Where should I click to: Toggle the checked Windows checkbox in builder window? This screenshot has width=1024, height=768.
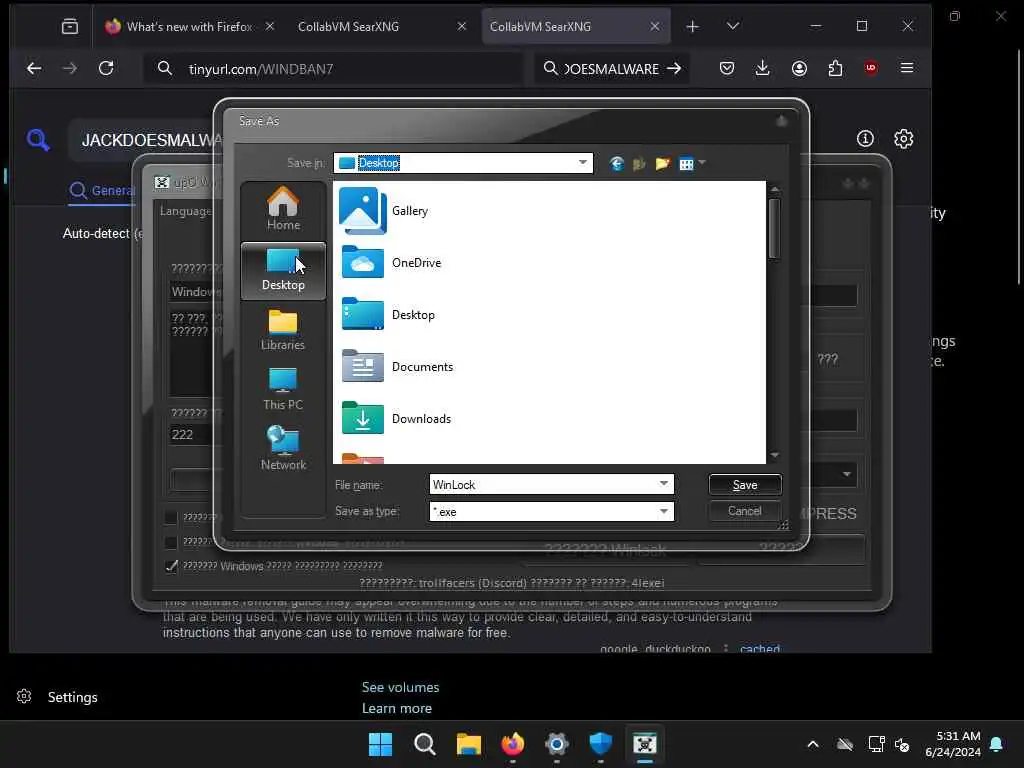171,566
